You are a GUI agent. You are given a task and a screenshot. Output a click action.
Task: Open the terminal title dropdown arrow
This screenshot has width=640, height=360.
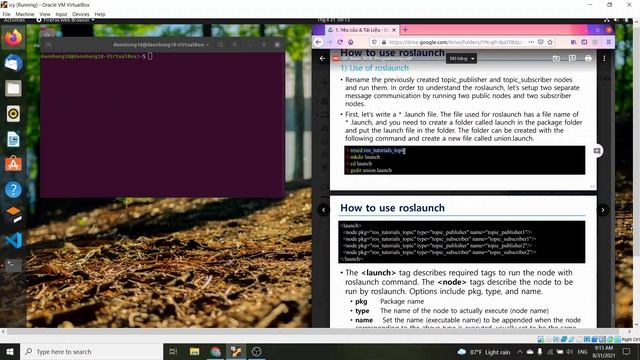207,44
